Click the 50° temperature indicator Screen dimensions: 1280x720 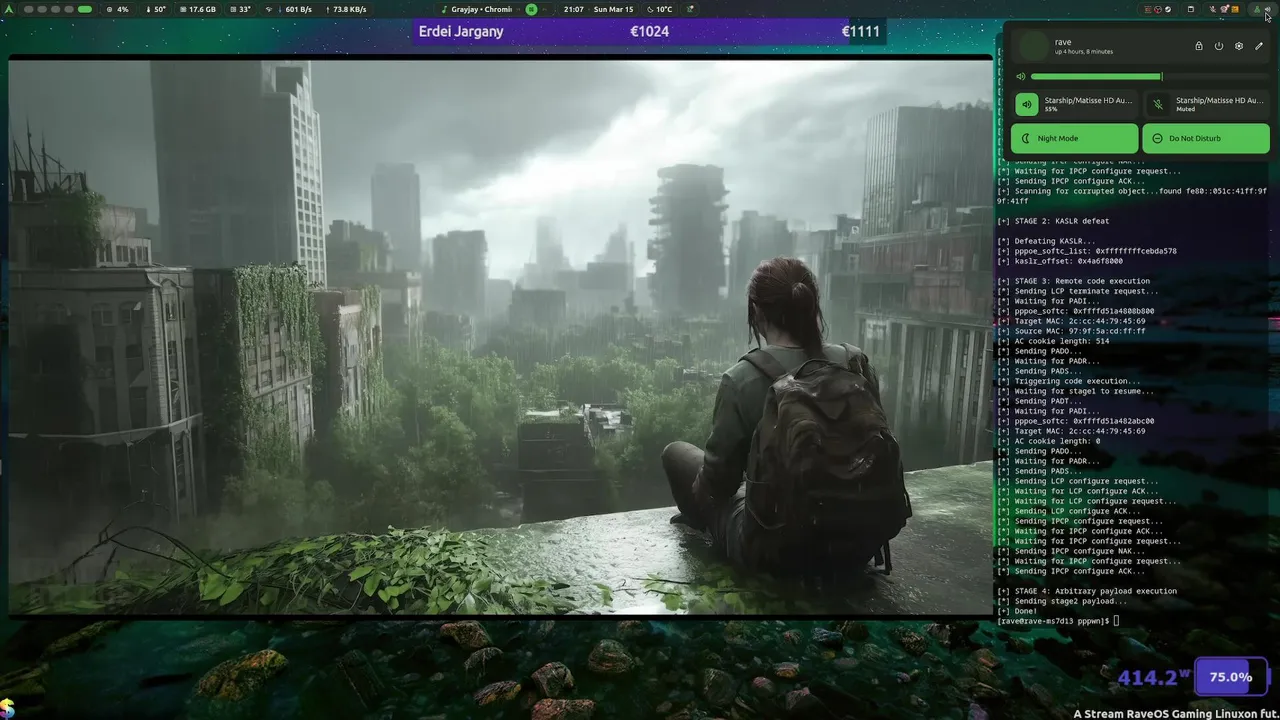156,9
